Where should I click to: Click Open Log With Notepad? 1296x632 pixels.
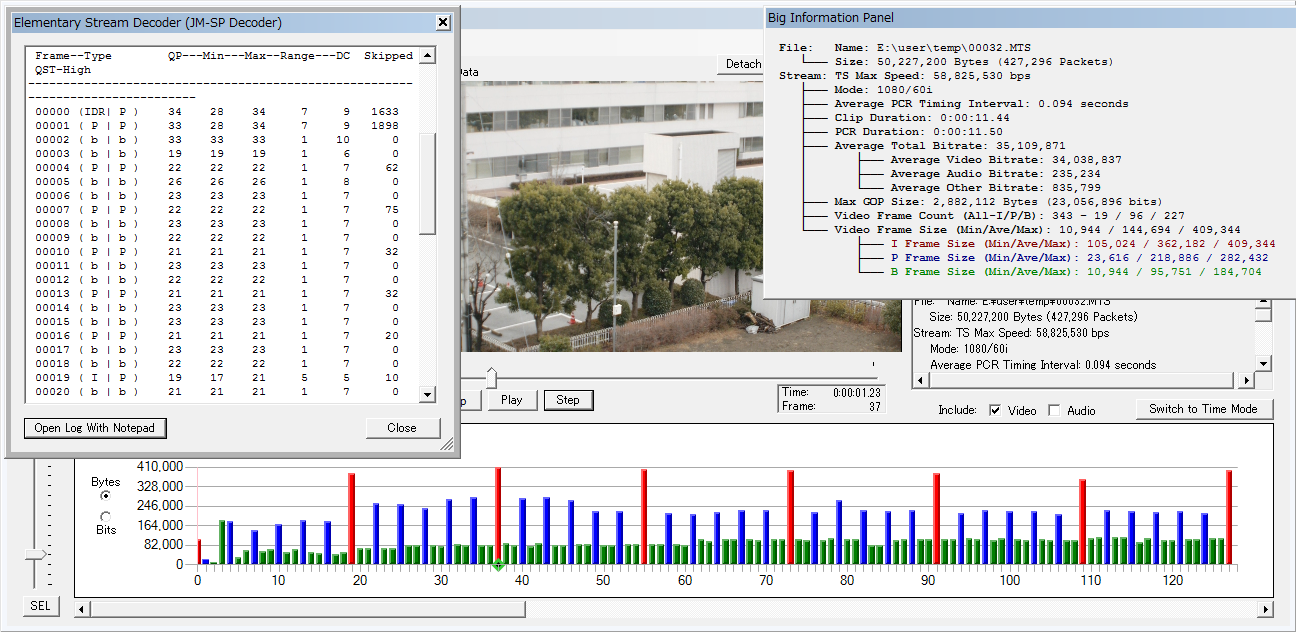[x=95, y=428]
